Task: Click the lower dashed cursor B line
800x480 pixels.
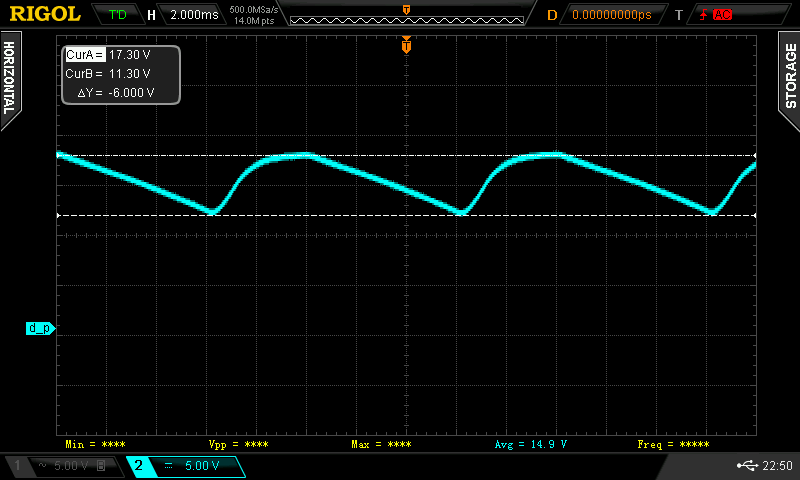Action: [x=407, y=215]
